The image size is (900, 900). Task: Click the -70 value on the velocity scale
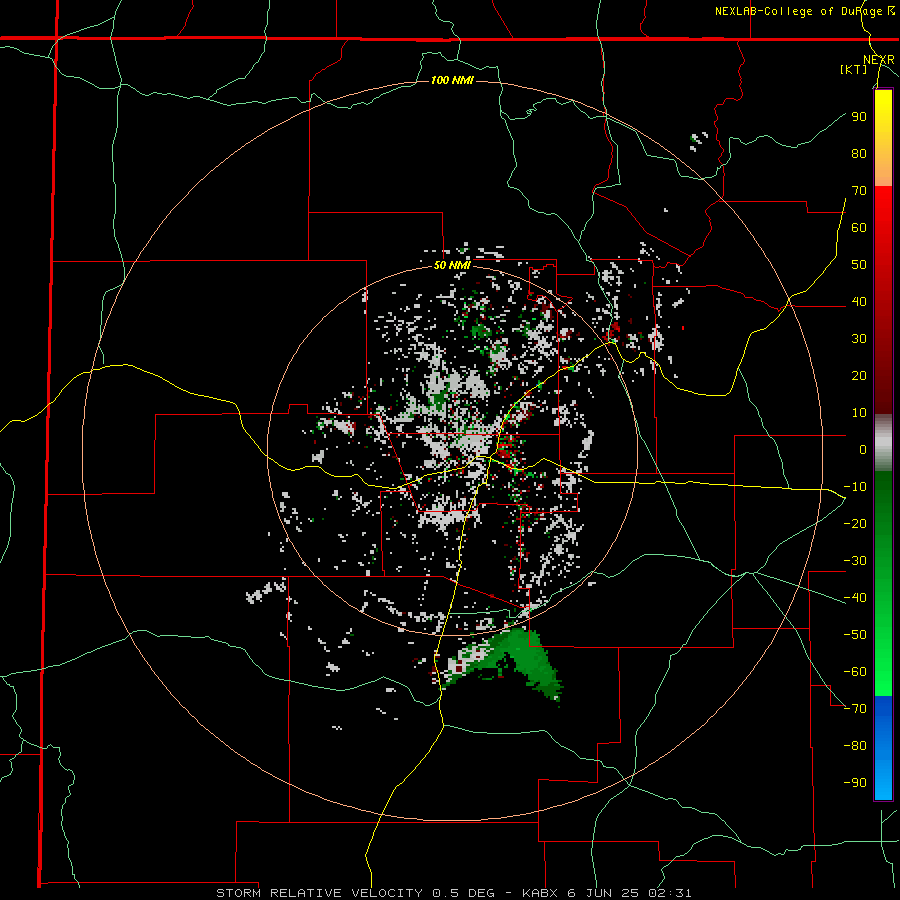point(855,708)
